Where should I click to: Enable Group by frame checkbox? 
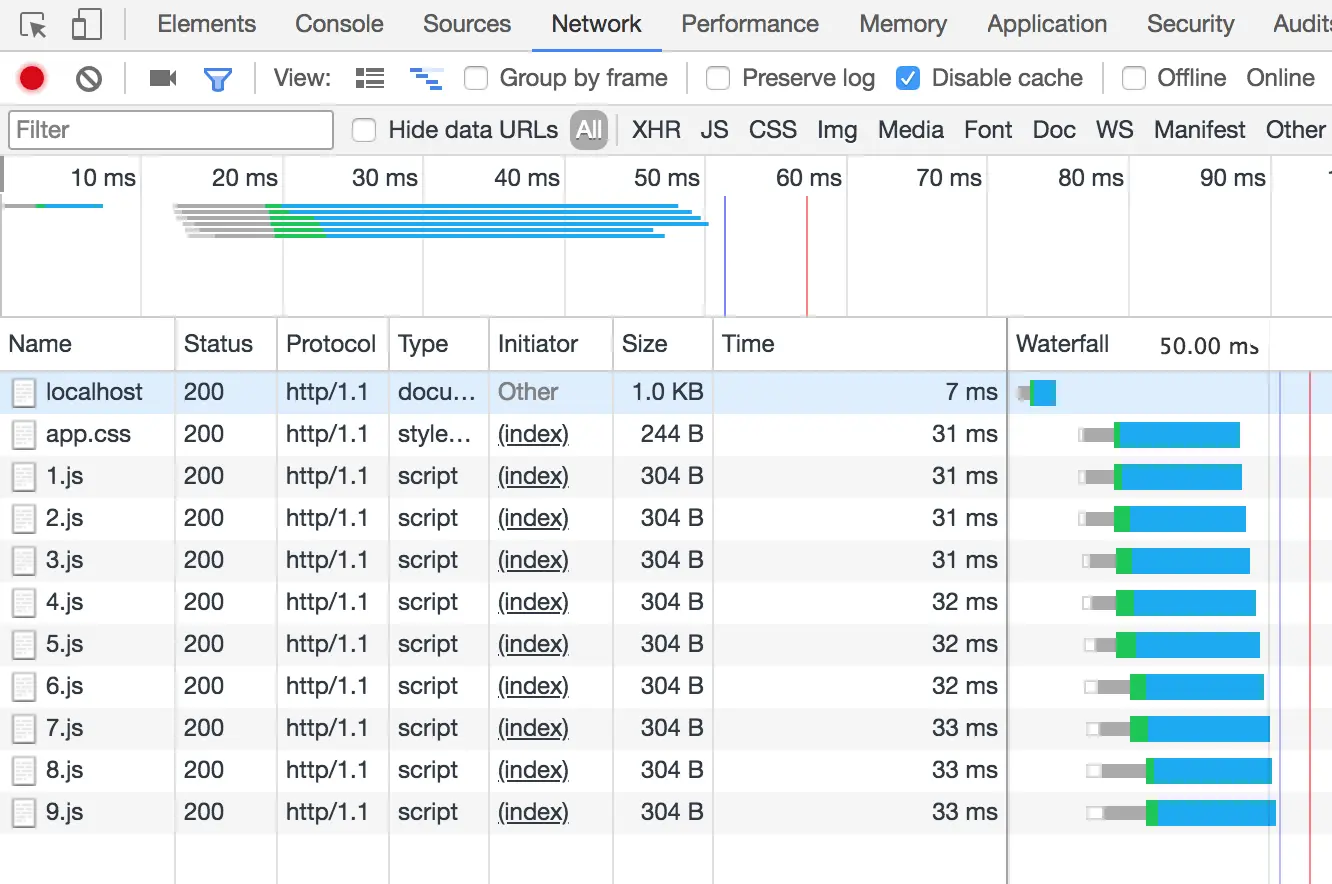pos(476,78)
